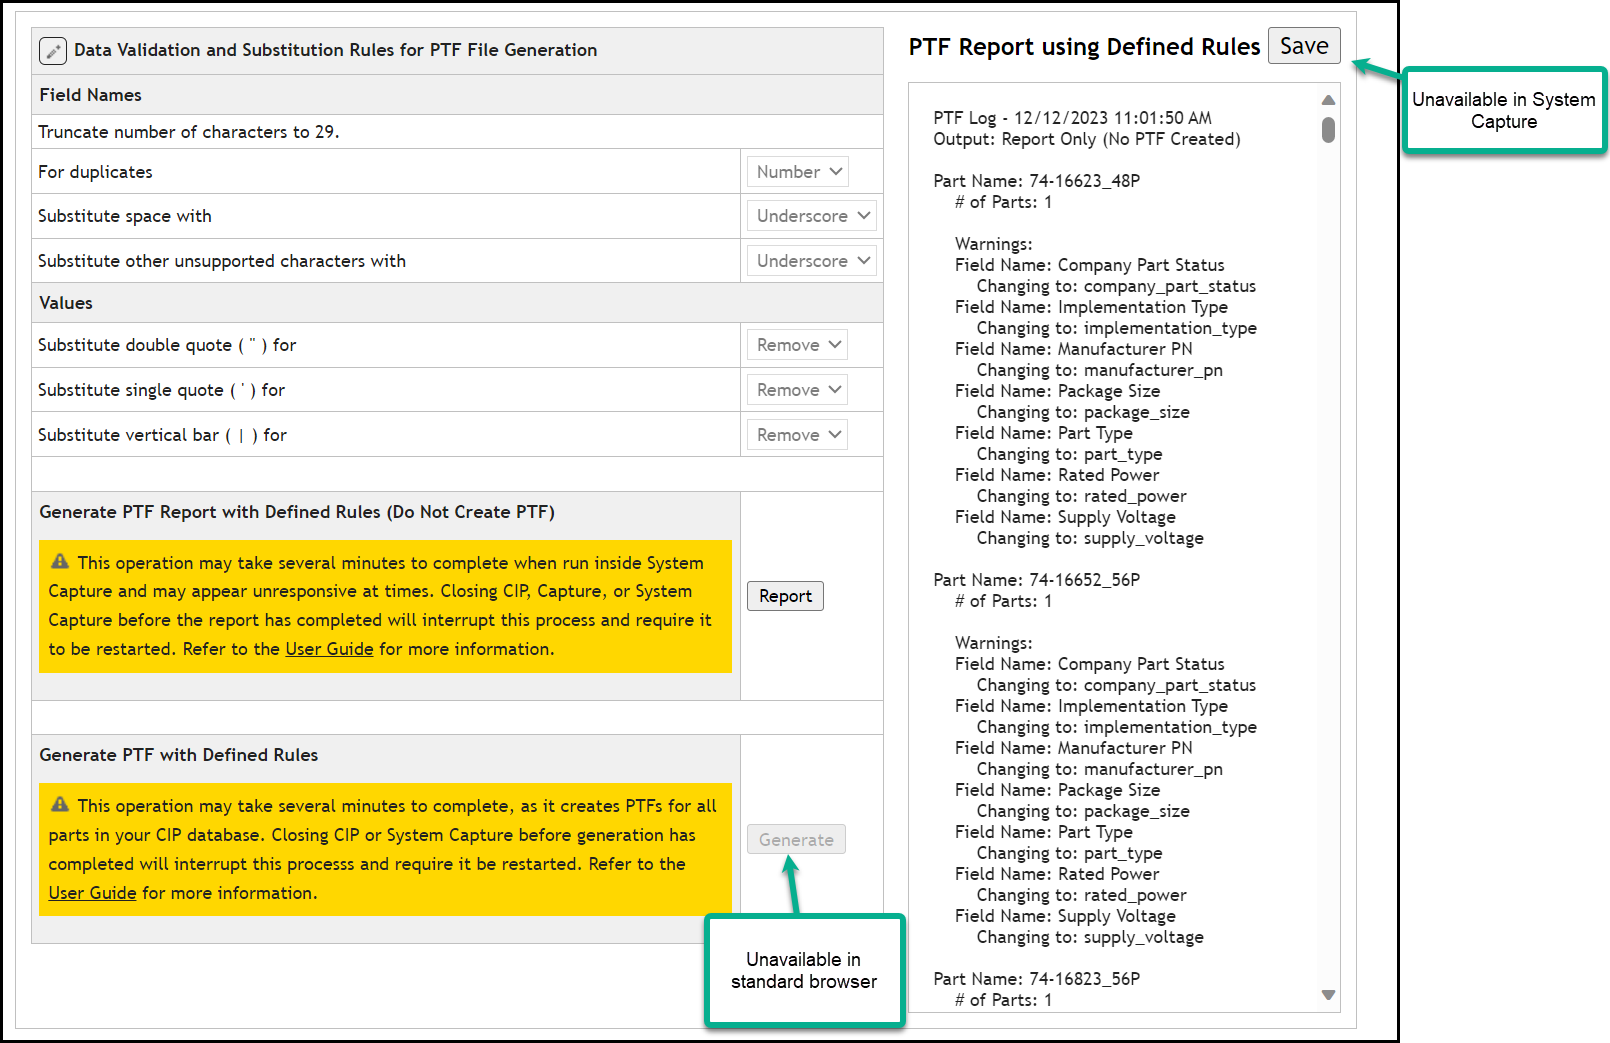Screen dimensions: 1610x1043
Task: Open the double quote Remove dropdown
Action: click(796, 344)
